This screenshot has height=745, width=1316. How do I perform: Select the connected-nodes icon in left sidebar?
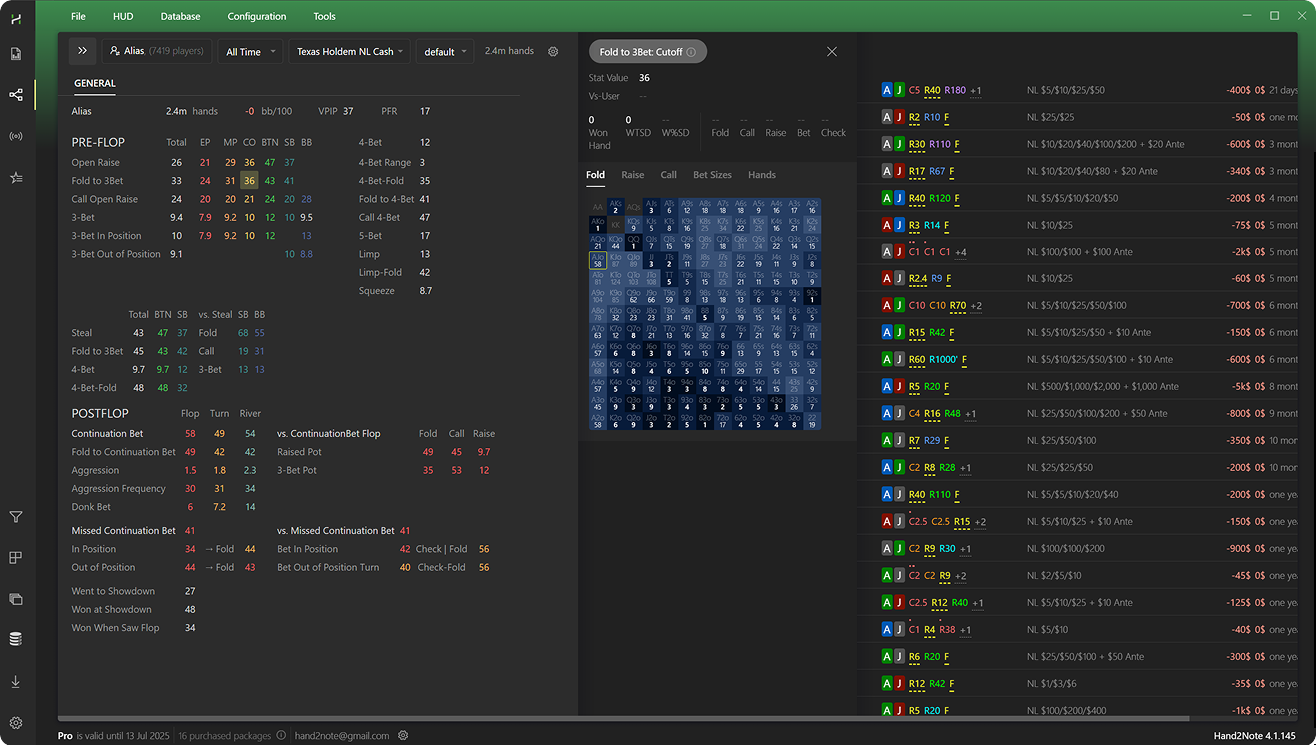pyautogui.click(x=16, y=94)
